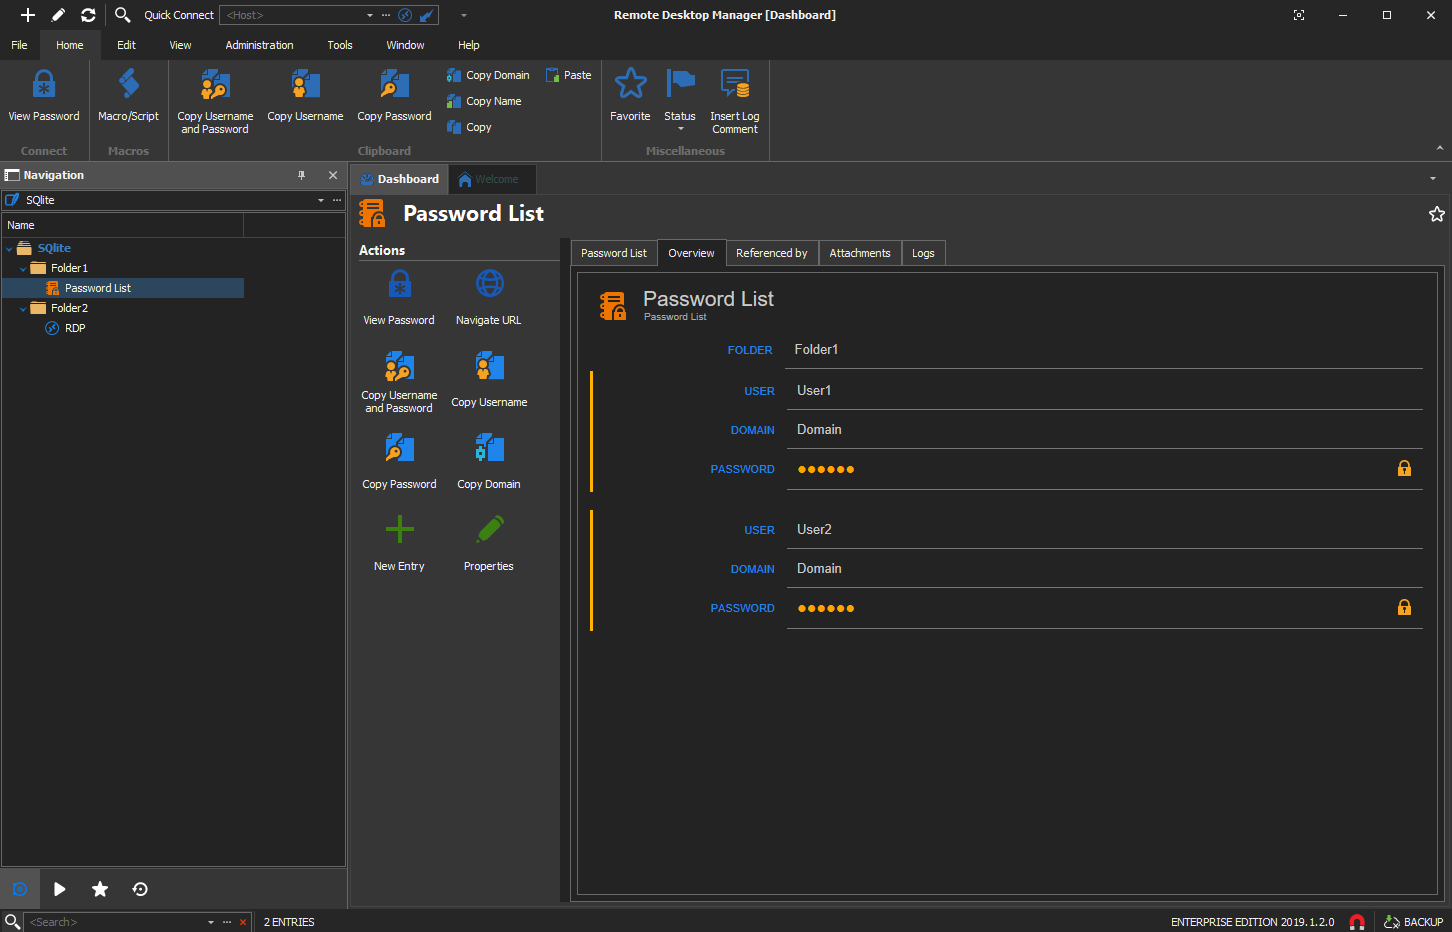1452x932 pixels.
Task: Open the Referenced by tab
Action: pyautogui.click(x=772, y=253)
